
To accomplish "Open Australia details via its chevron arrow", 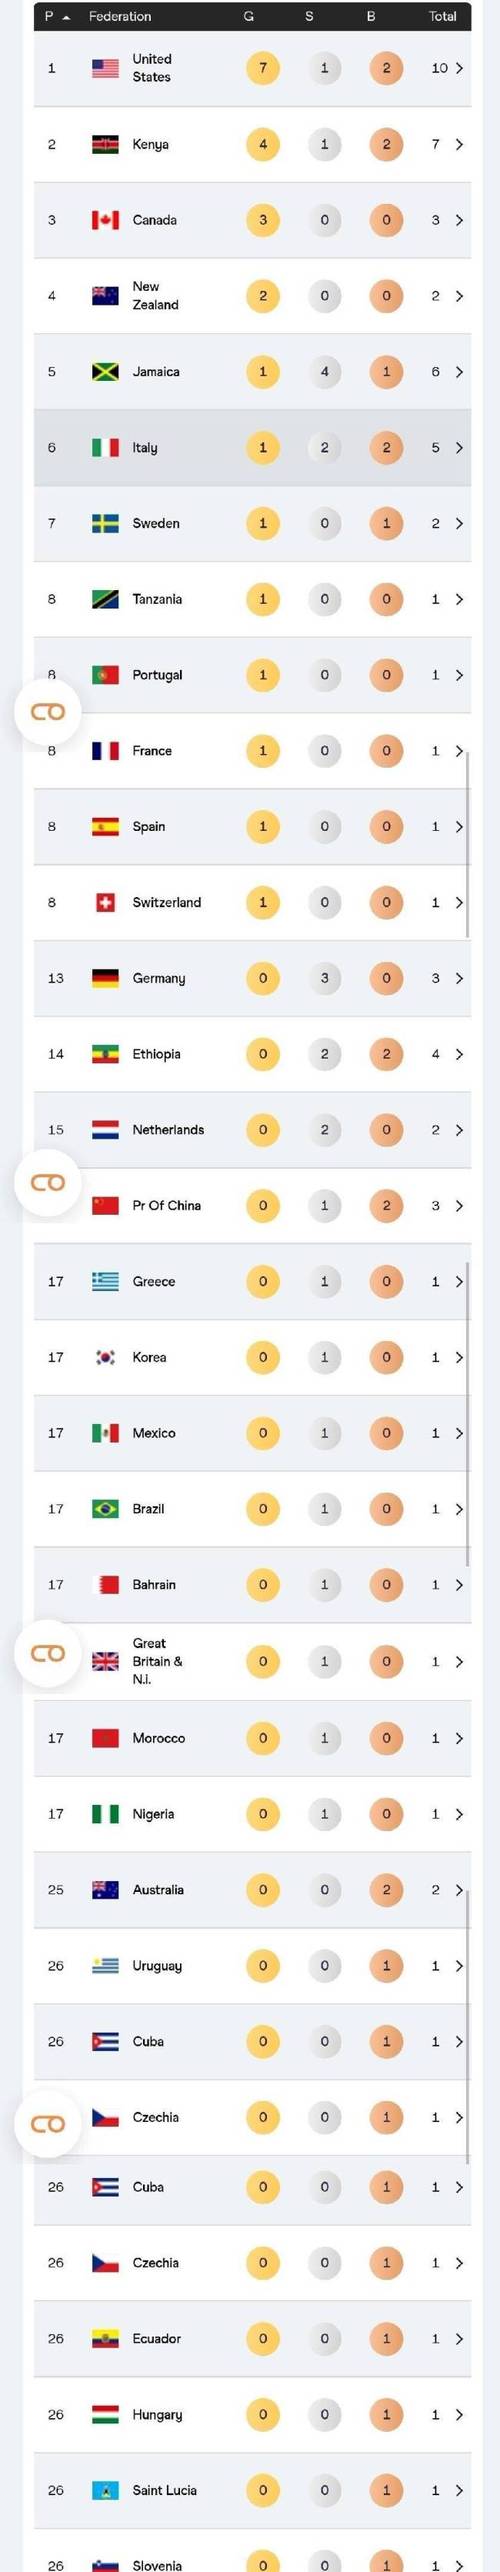I will [459, 1890].
